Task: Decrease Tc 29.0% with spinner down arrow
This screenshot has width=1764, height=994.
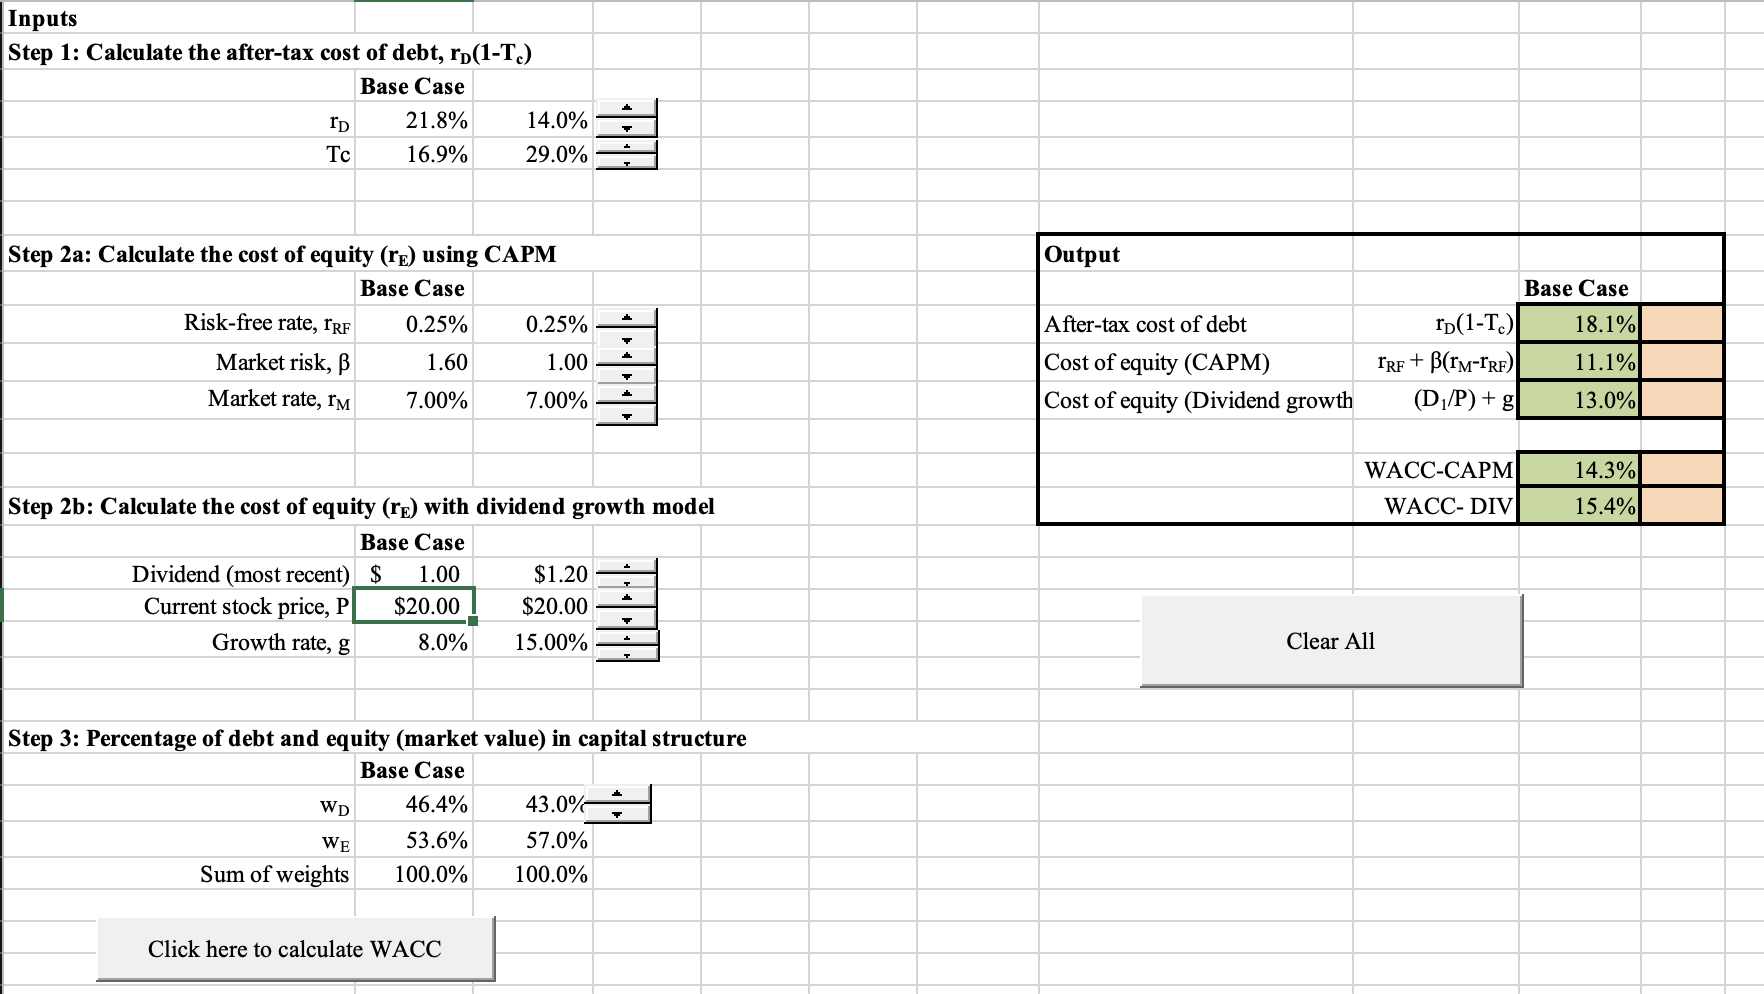Action: tap(626, 162)
